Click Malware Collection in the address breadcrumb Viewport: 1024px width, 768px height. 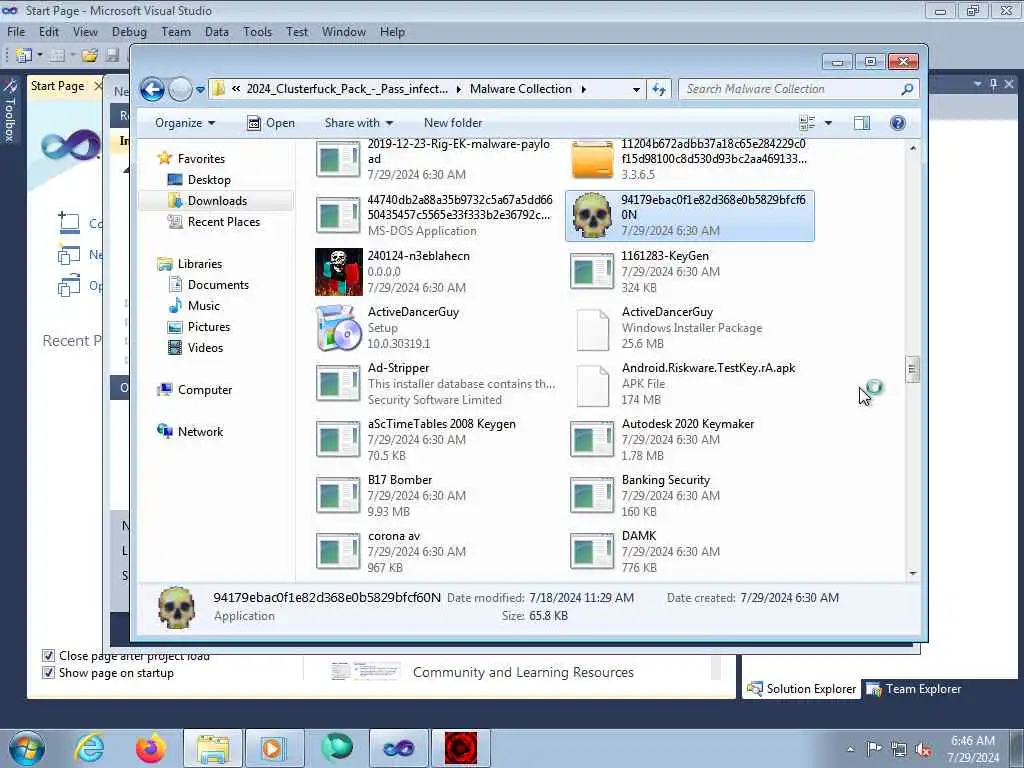[x=520, y=89]
